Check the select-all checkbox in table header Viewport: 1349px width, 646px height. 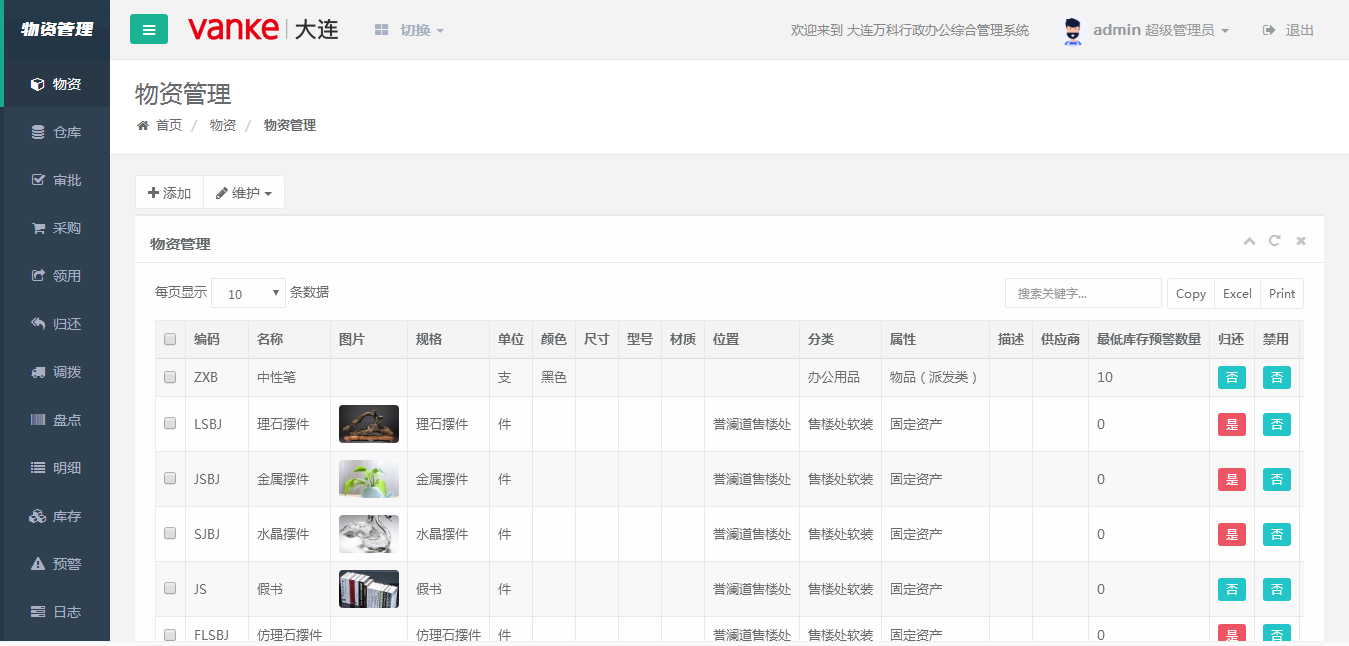[x=170, y=339]
